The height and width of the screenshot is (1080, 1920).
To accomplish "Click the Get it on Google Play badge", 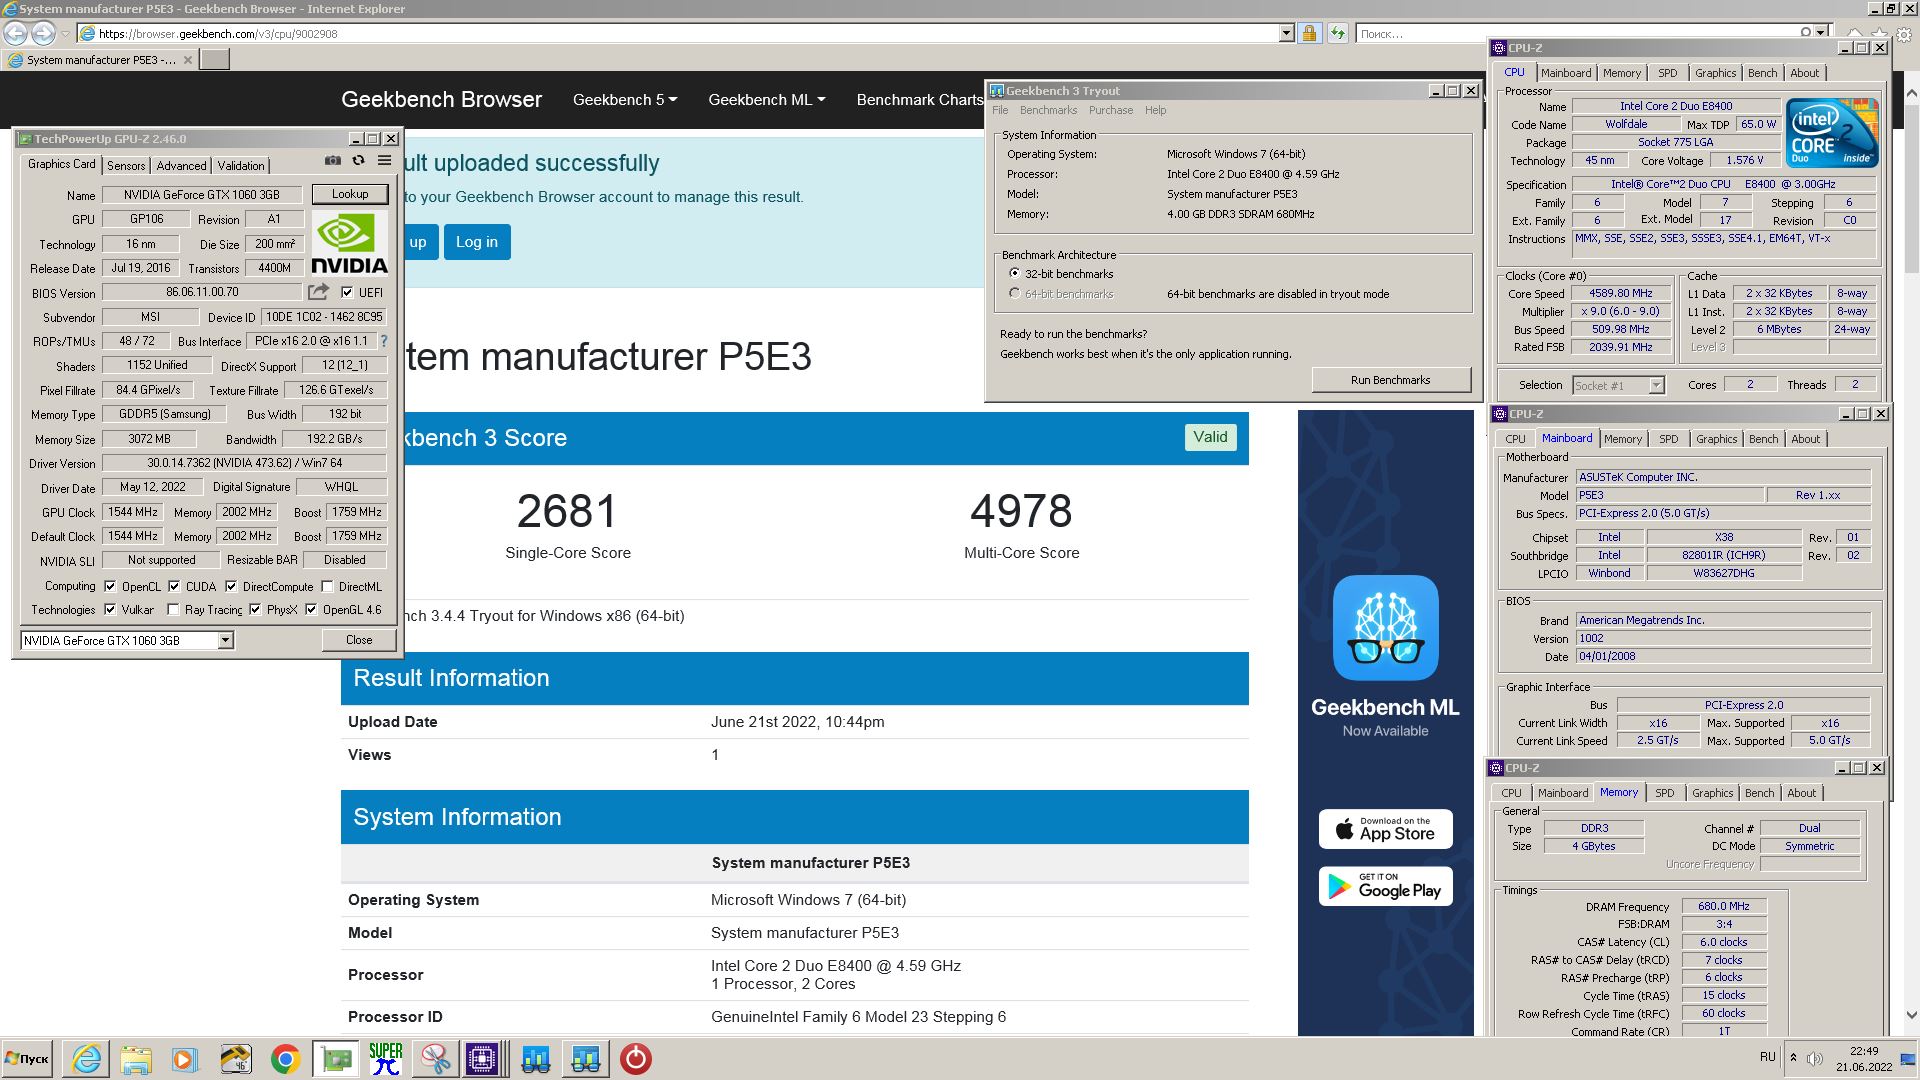I will click(x=1385, y=886).
